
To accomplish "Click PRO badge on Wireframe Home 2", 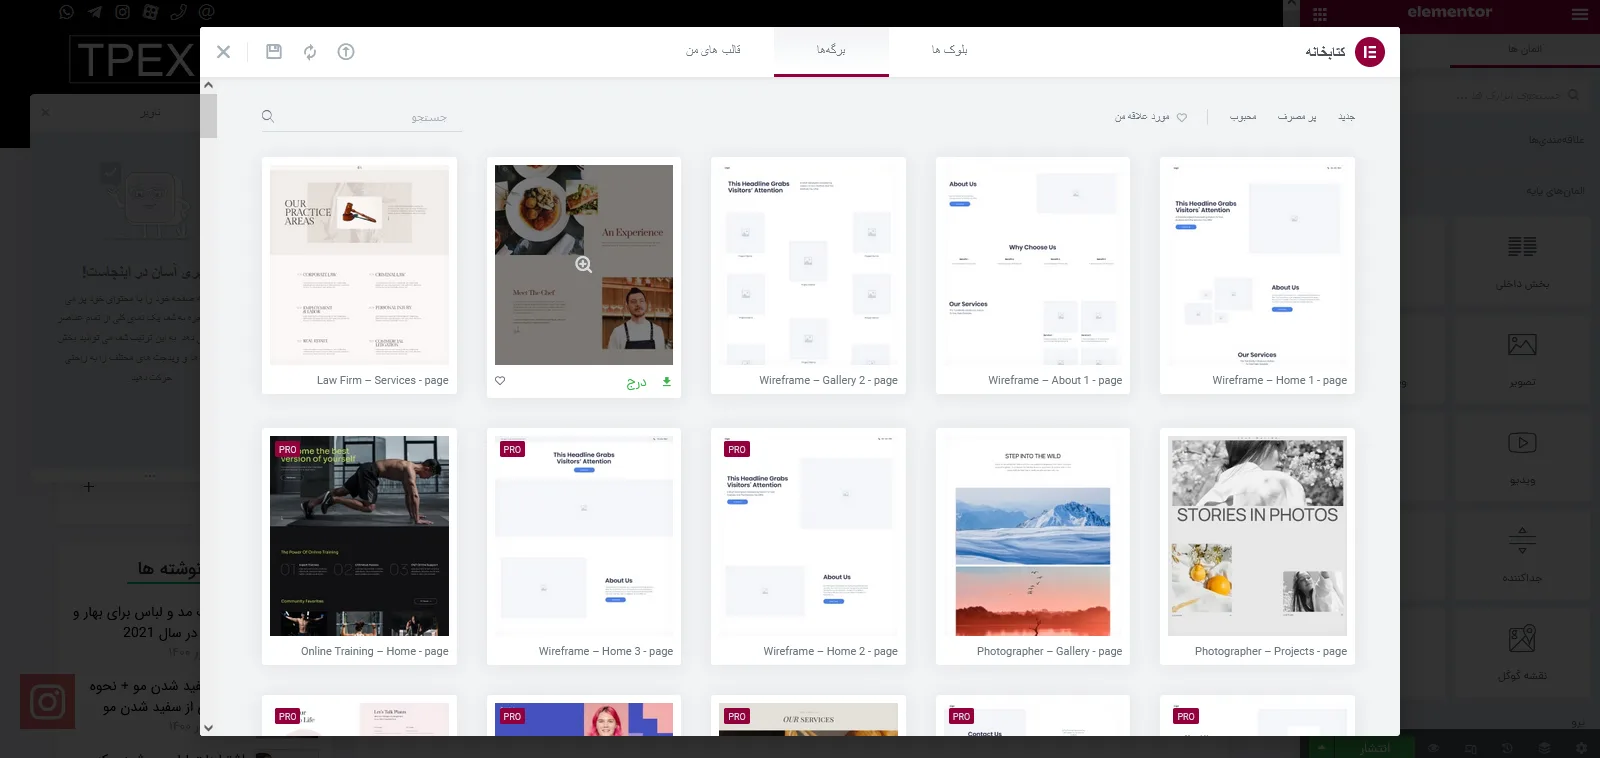I will point(737,450).
